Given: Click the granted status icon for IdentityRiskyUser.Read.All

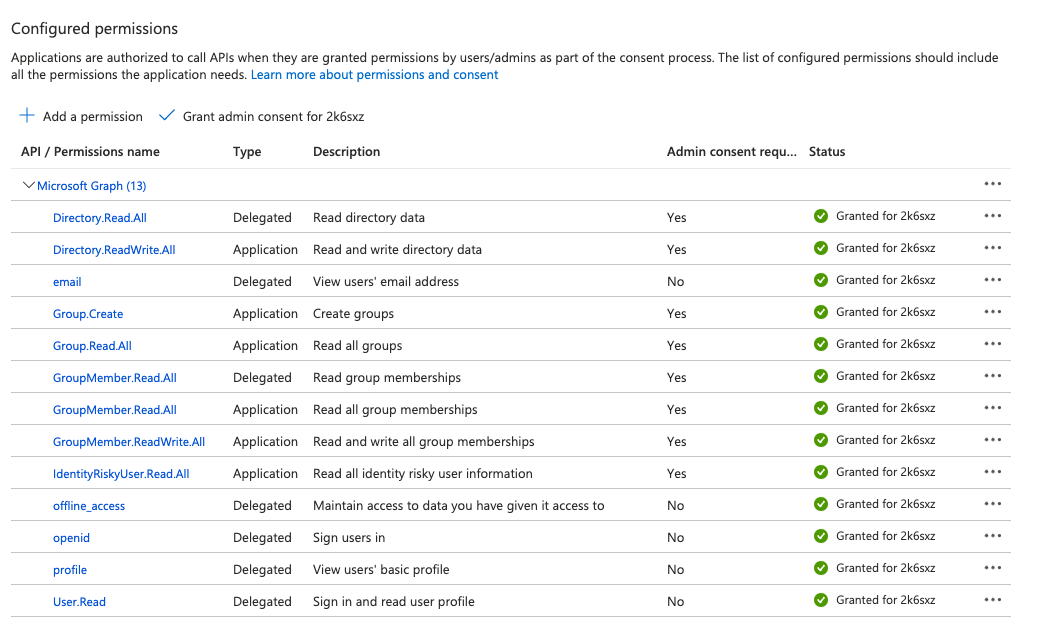Looking at the screenshot, I should point(820,472).
